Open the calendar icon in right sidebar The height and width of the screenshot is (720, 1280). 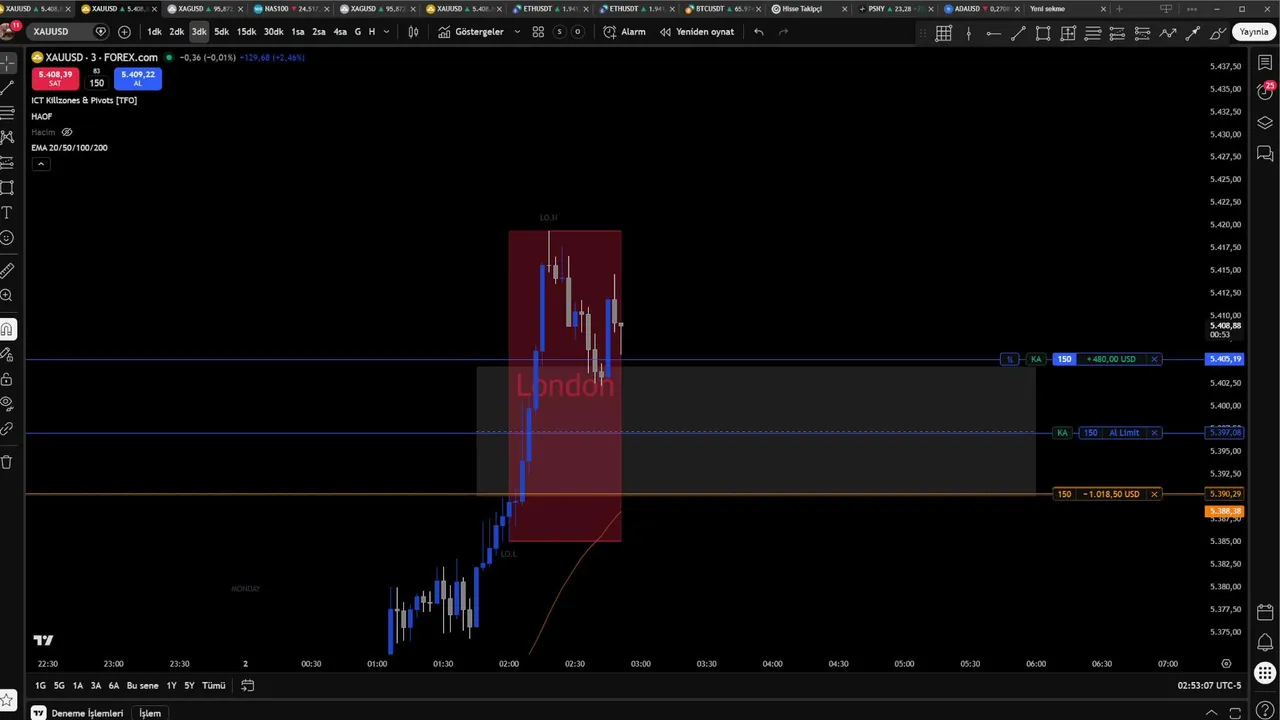[x=1265, y=612]
